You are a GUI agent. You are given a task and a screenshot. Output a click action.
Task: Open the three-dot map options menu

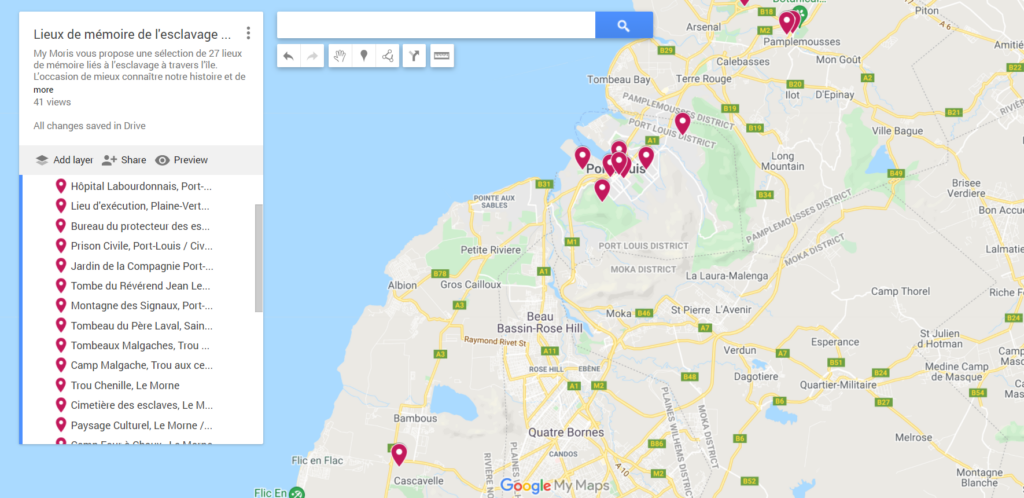point(248,34)
